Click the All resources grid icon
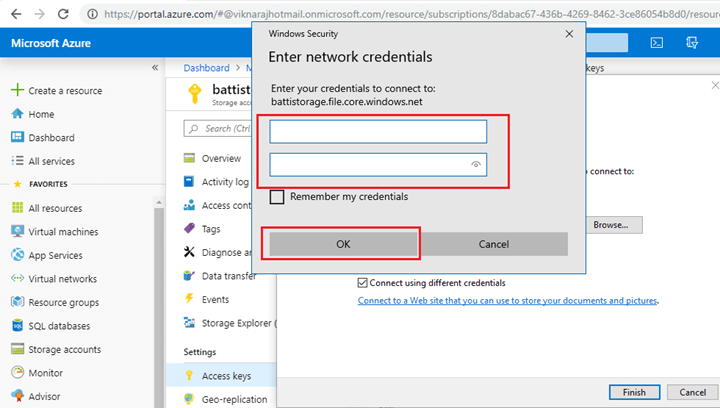 coord(17,207)
